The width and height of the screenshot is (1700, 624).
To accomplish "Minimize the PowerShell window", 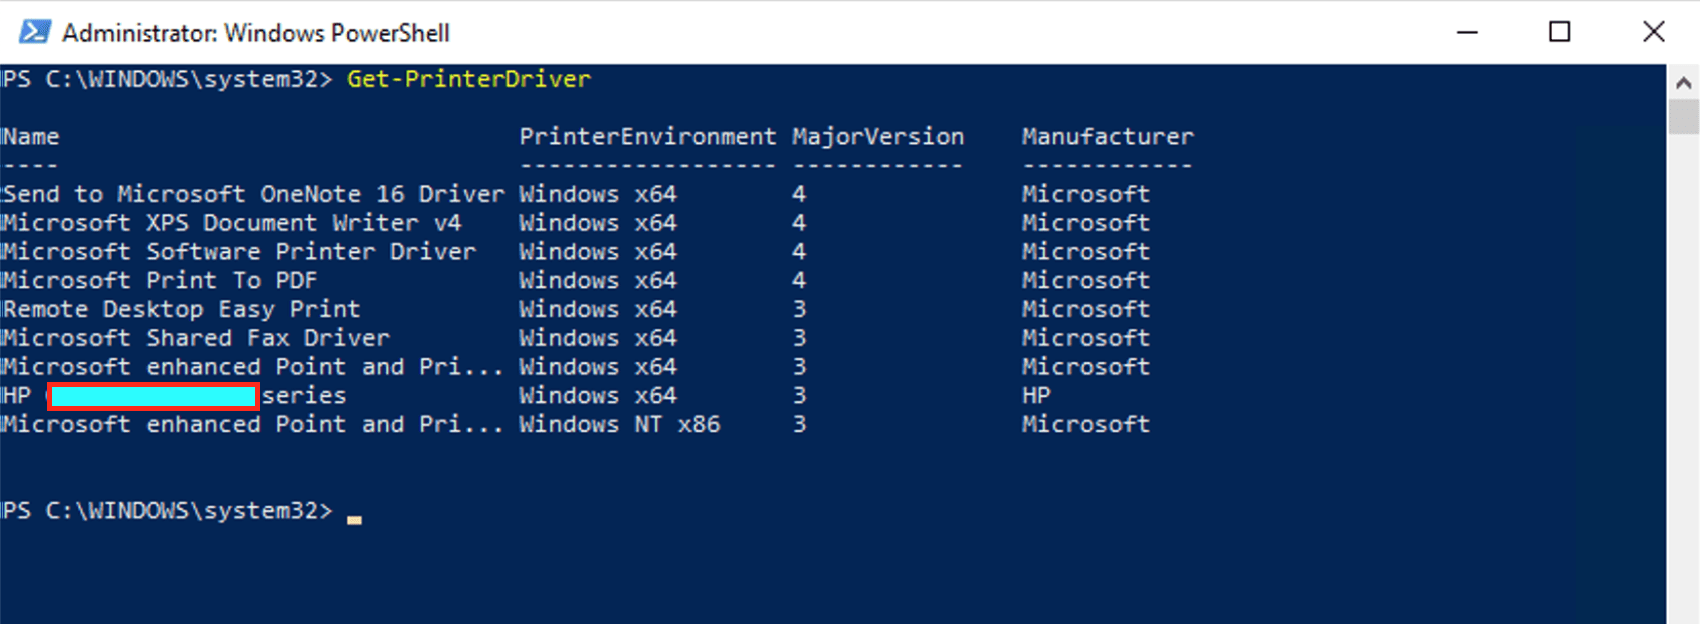I will (1467, 32).
